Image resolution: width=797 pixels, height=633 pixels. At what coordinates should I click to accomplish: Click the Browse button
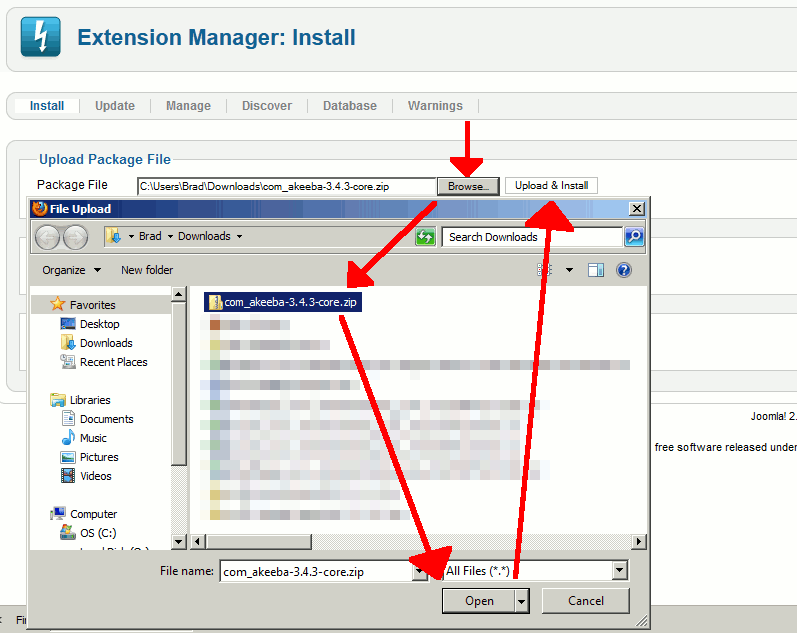coord(468,186)
